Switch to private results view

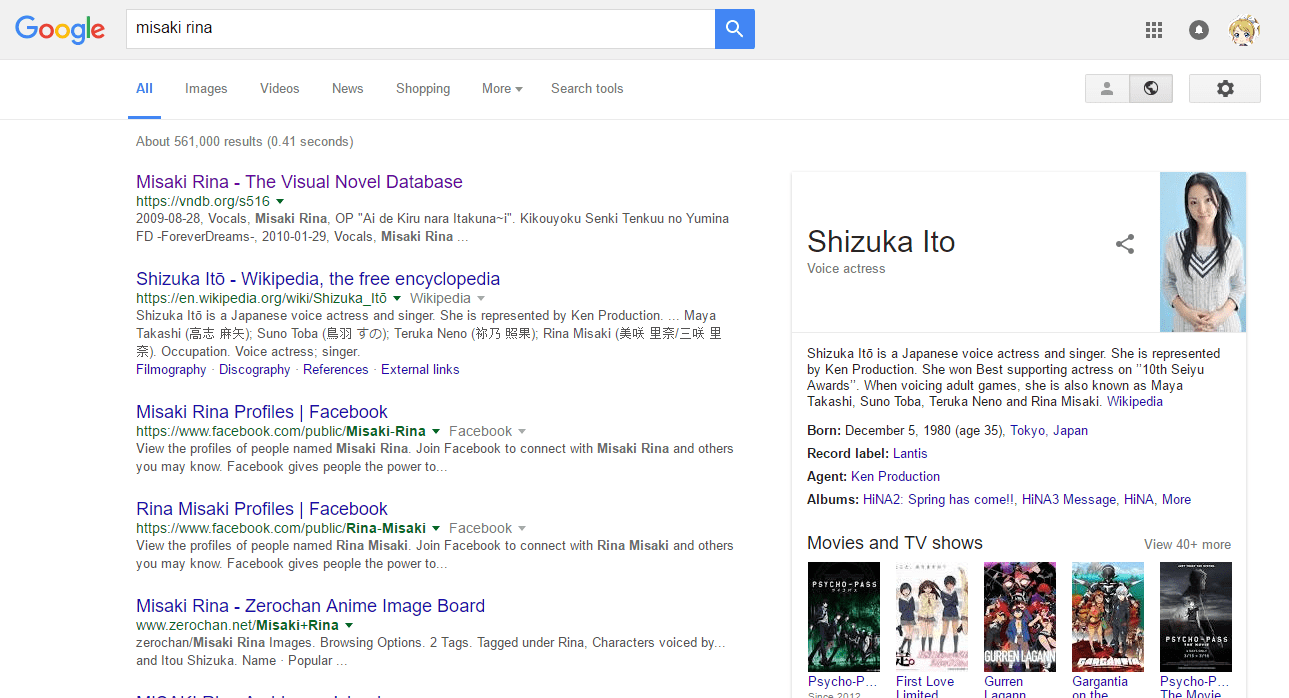(1107, 88)
